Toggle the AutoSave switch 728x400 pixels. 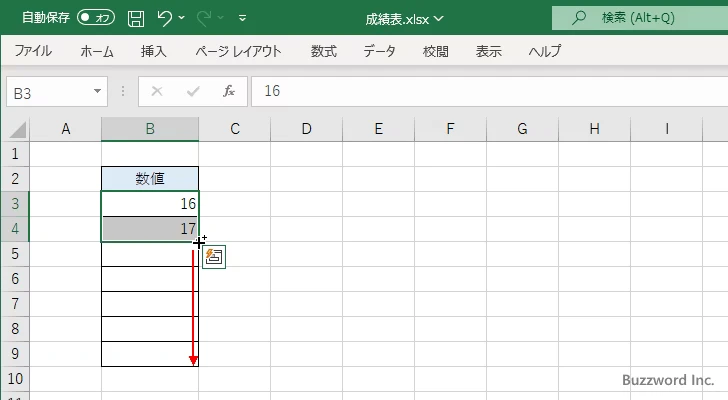pos(96,18)
